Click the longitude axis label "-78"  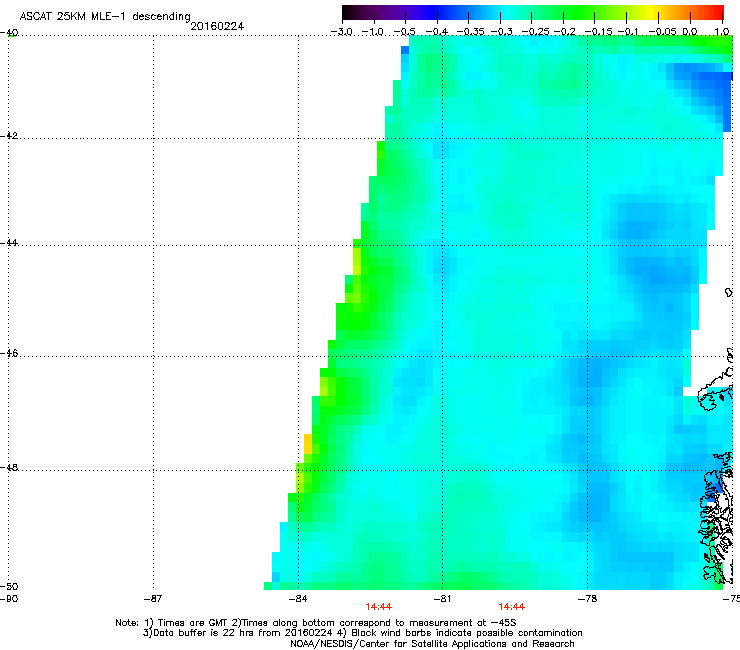click(x=587, y=599)
